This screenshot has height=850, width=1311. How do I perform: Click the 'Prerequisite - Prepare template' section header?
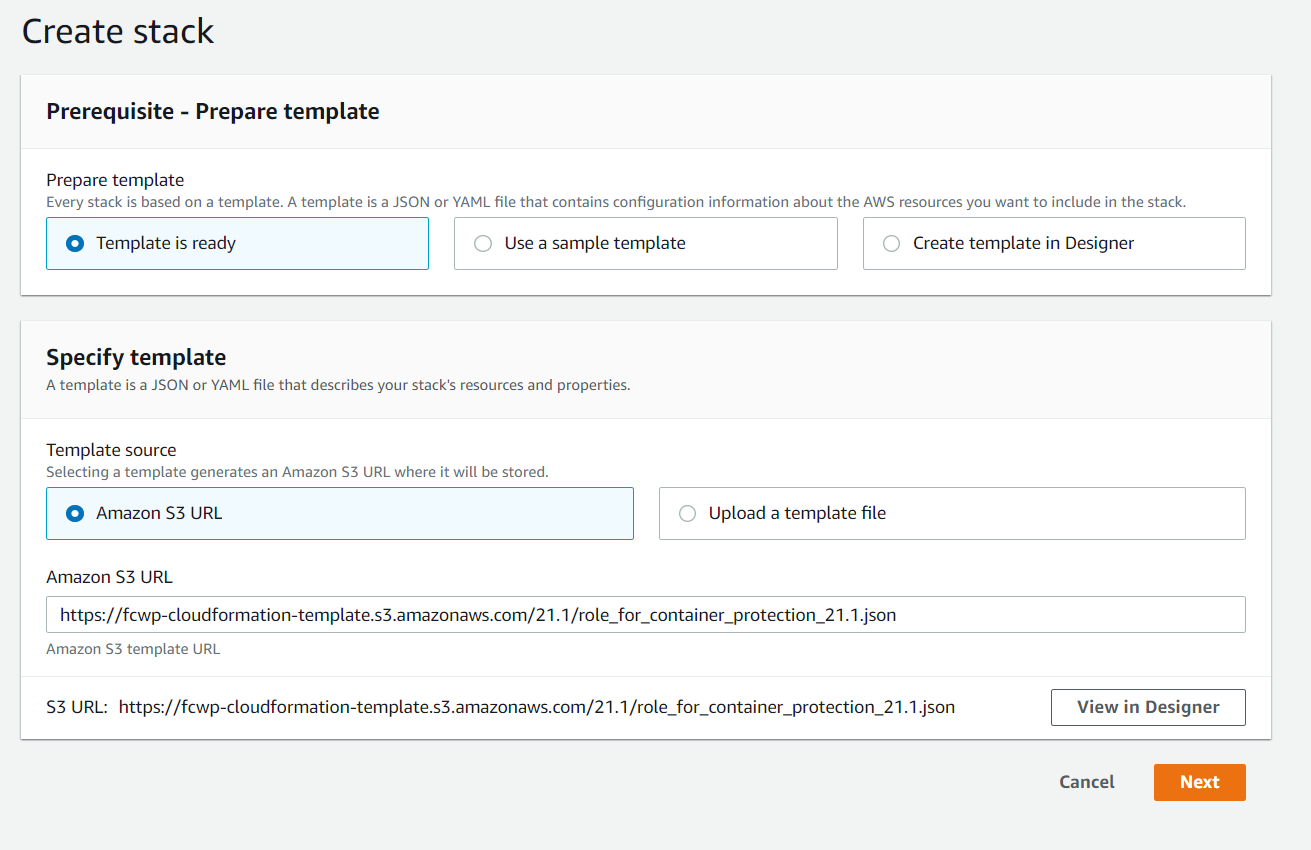tap(212, 111)
